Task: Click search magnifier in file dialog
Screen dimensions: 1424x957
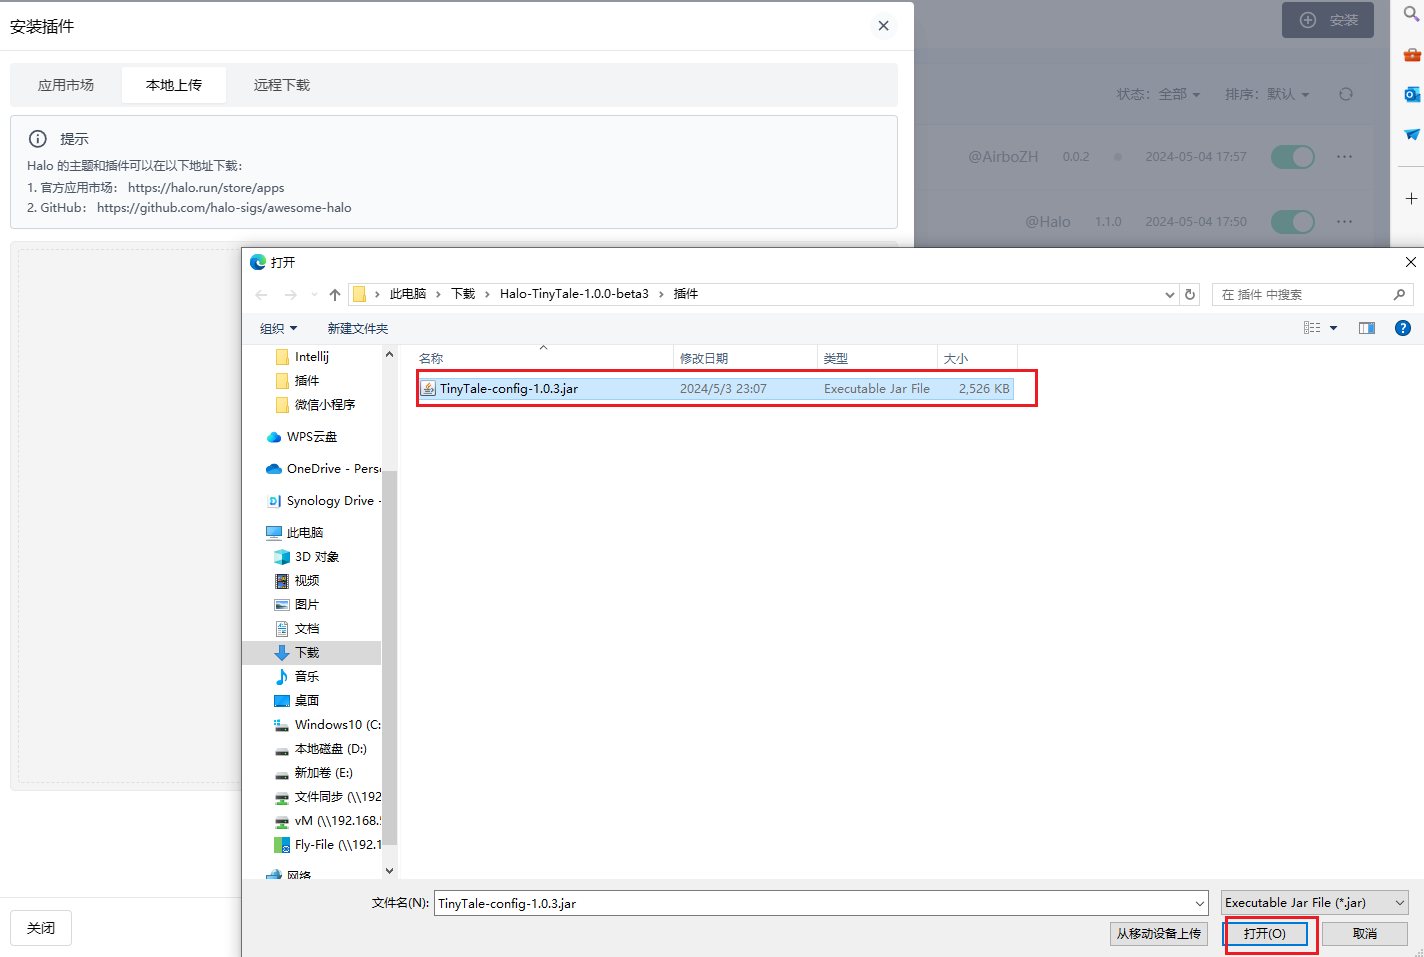Action: pos(1399,294)
